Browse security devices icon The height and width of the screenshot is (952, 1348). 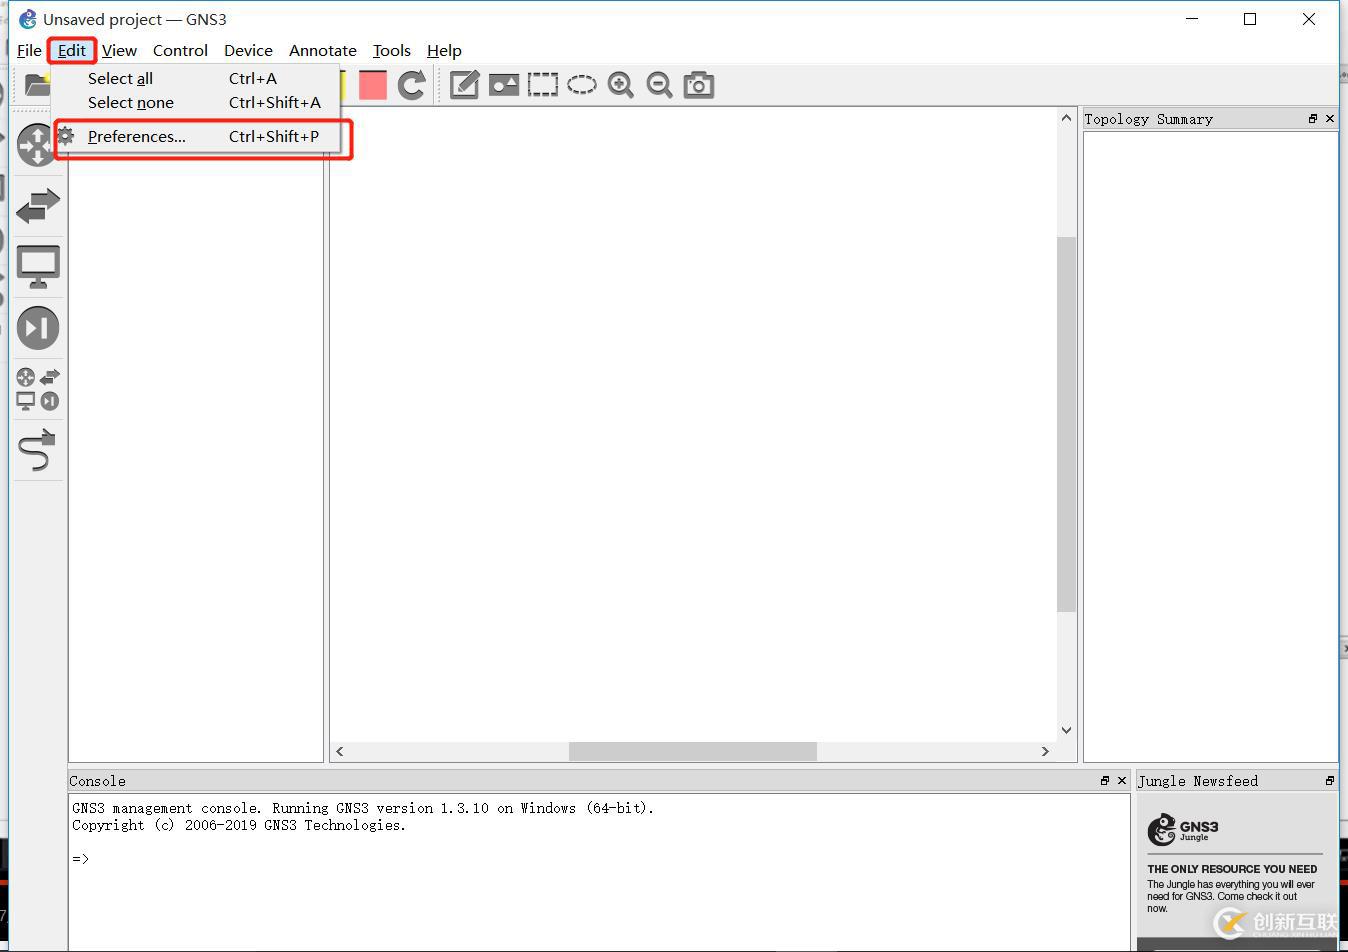click(x=38, y=328)
